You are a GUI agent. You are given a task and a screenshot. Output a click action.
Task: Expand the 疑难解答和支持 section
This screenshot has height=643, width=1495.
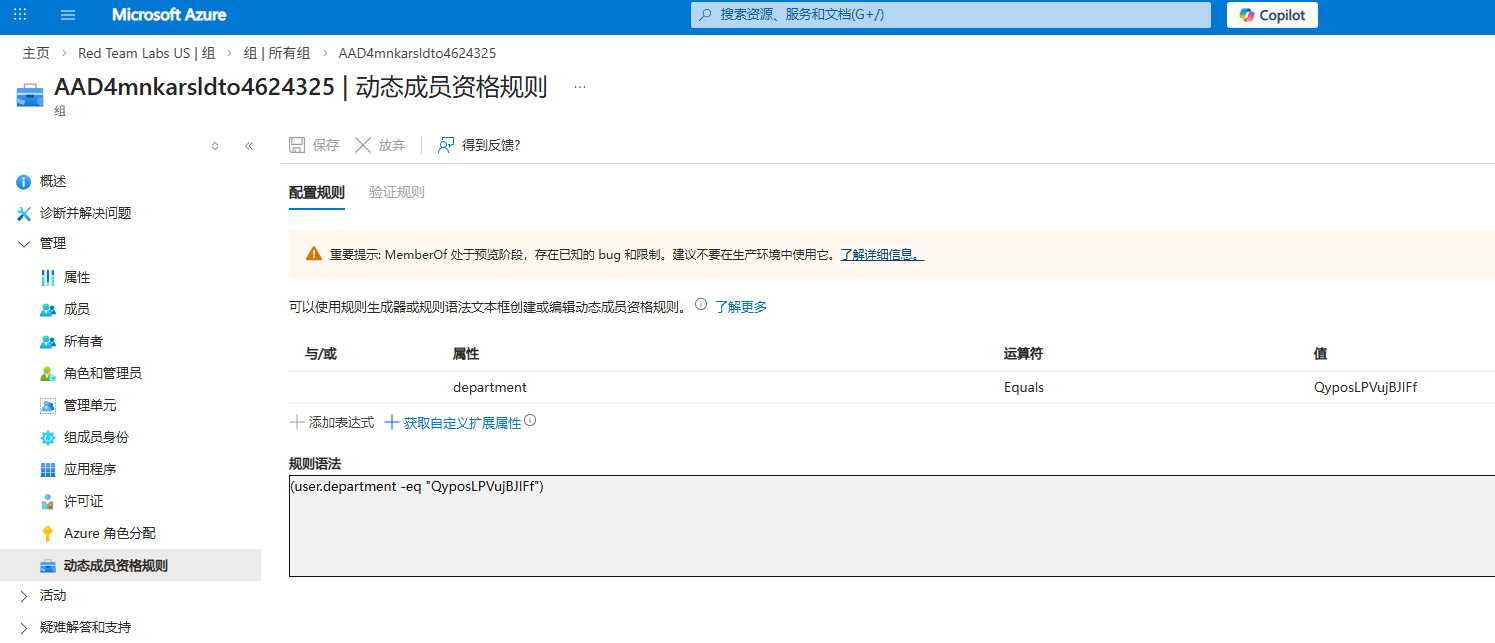pos(24,627)
